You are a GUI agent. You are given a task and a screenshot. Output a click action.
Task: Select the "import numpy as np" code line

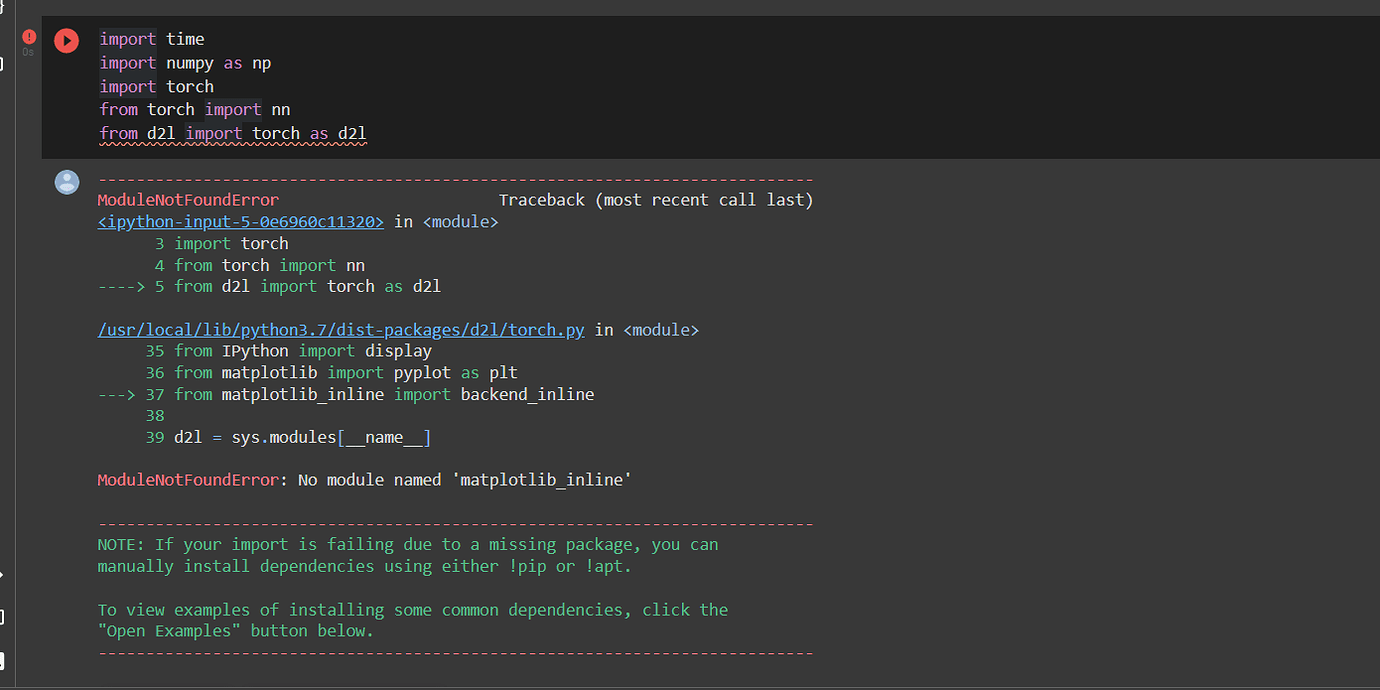click(184, 62)
